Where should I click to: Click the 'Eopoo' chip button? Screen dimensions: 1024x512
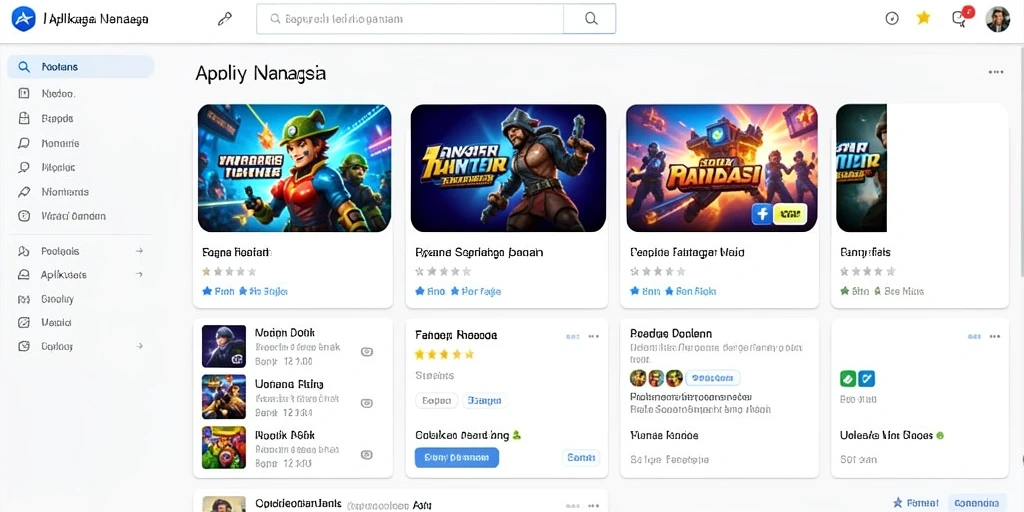click(x=436, y=400)
